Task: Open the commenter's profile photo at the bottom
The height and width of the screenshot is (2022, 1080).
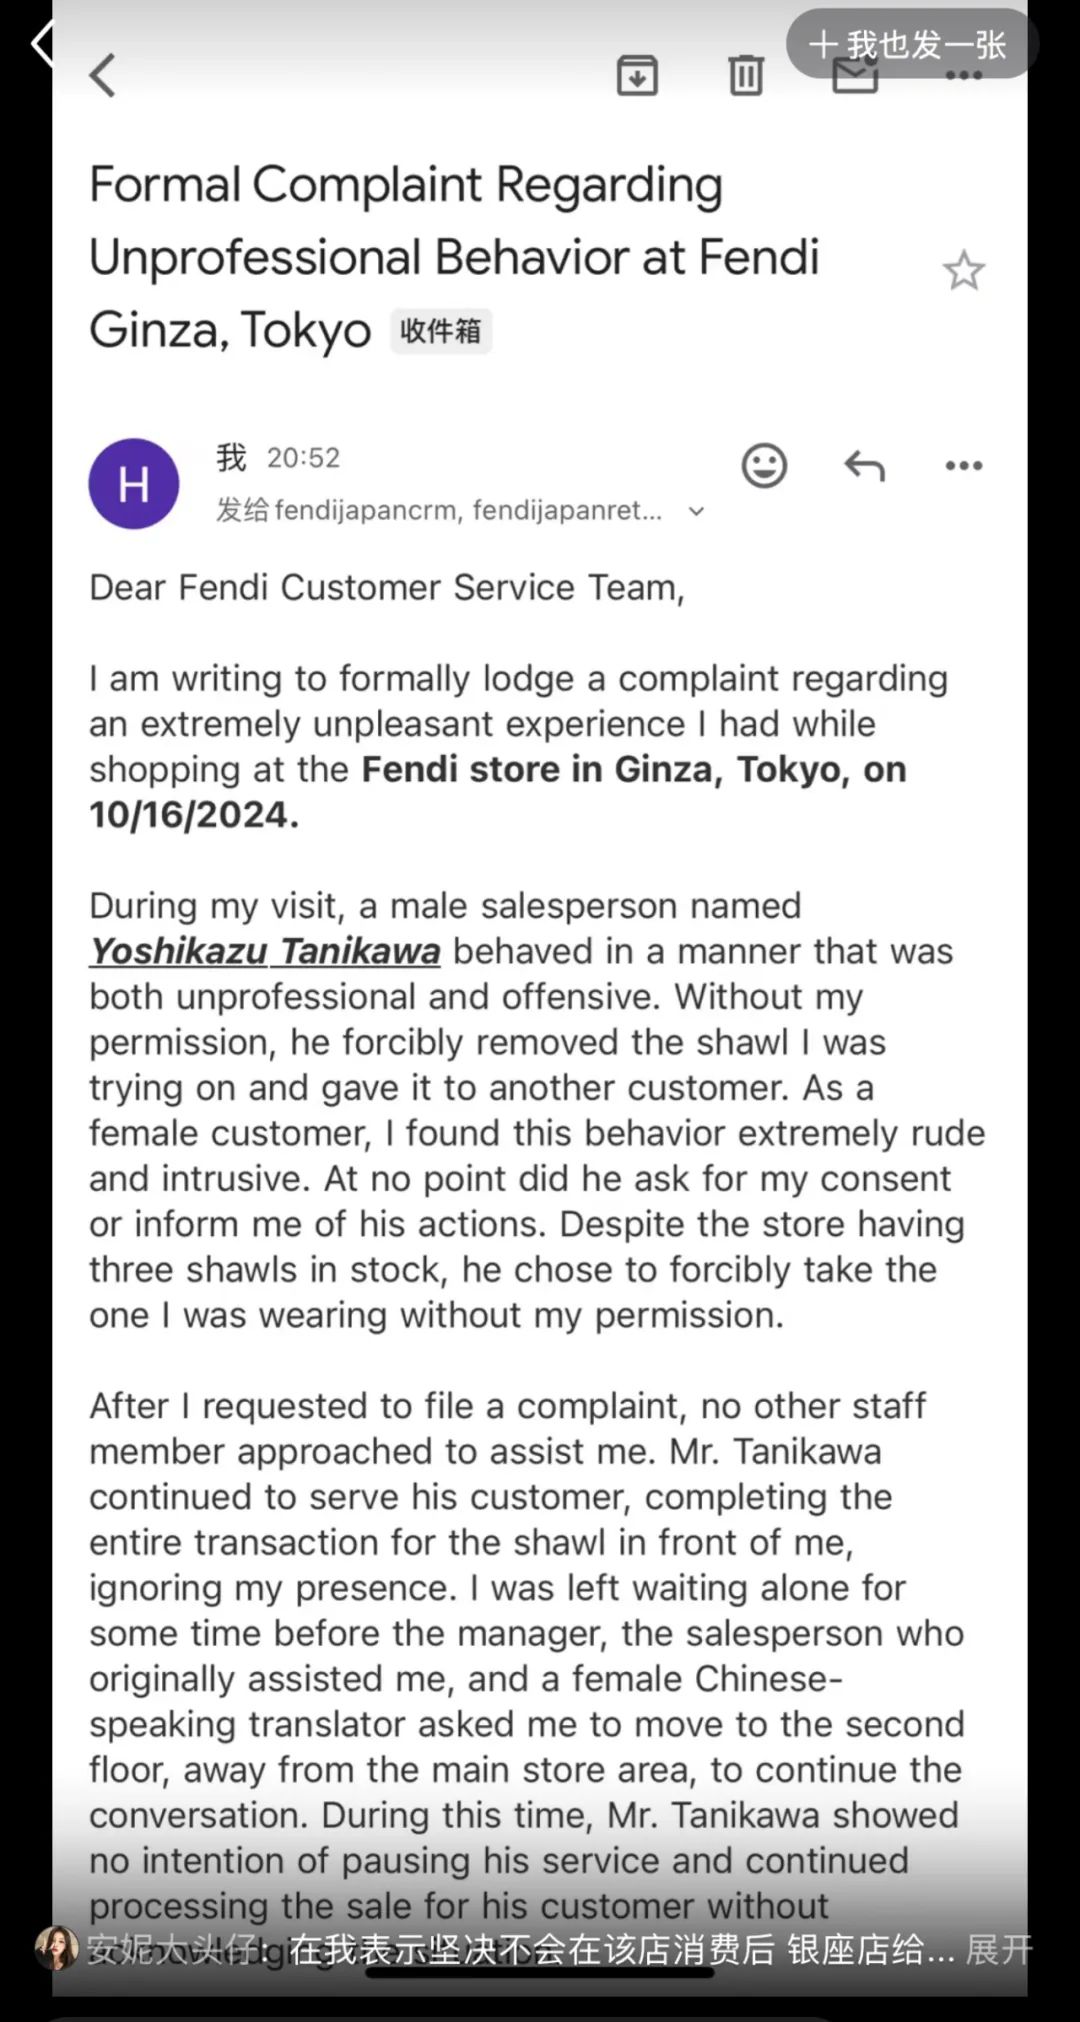Action: coord(56,1948)
